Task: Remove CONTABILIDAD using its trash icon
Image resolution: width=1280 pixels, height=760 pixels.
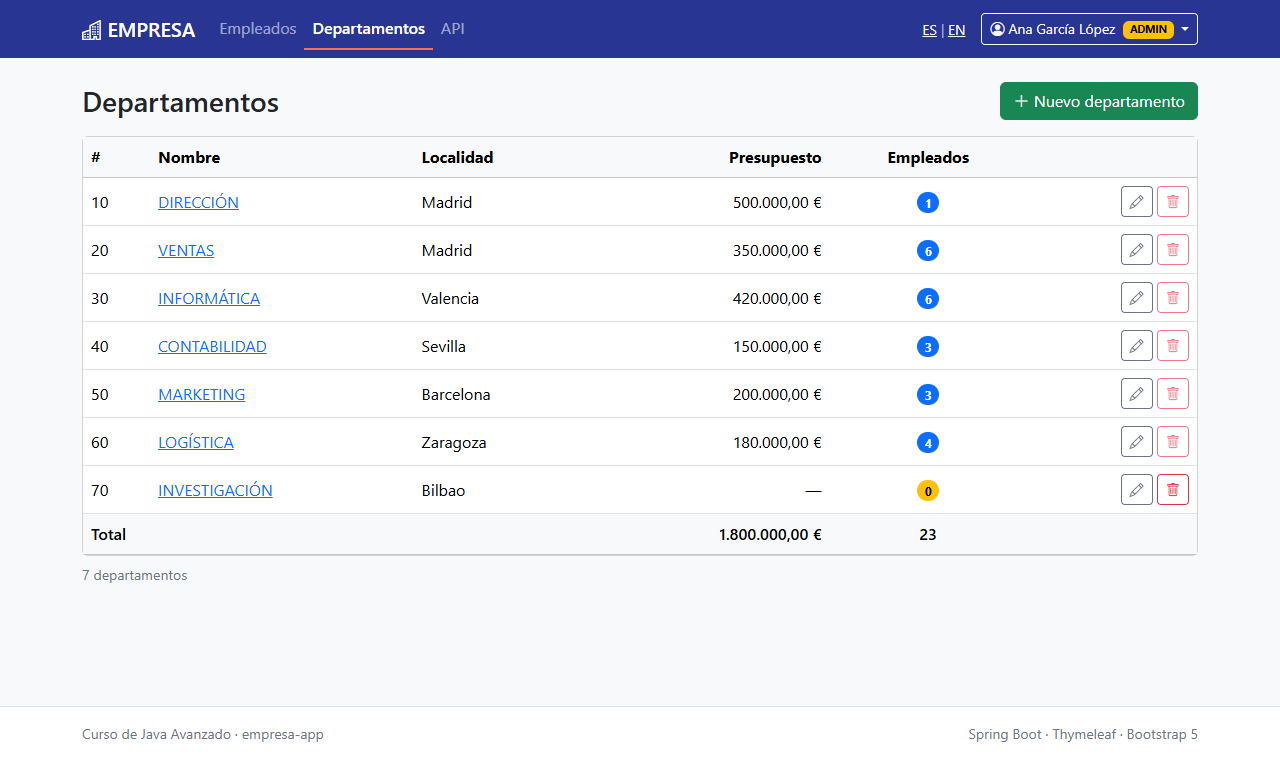Action: coord(1173,346)
